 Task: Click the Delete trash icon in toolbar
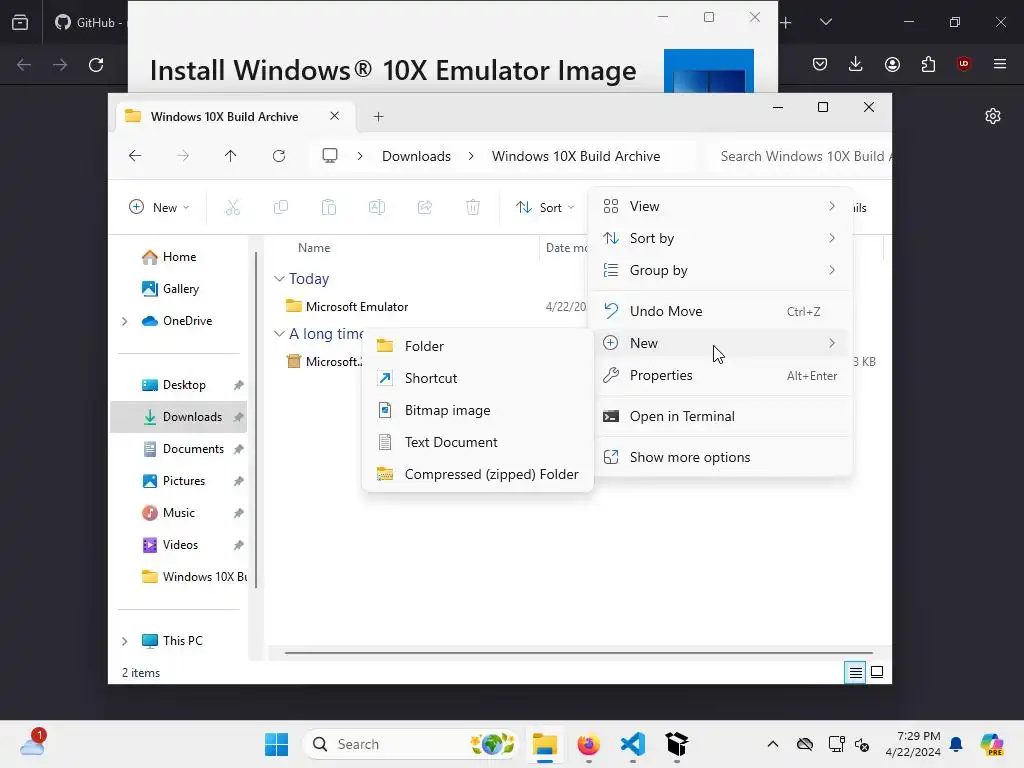[x=473, y=208]
